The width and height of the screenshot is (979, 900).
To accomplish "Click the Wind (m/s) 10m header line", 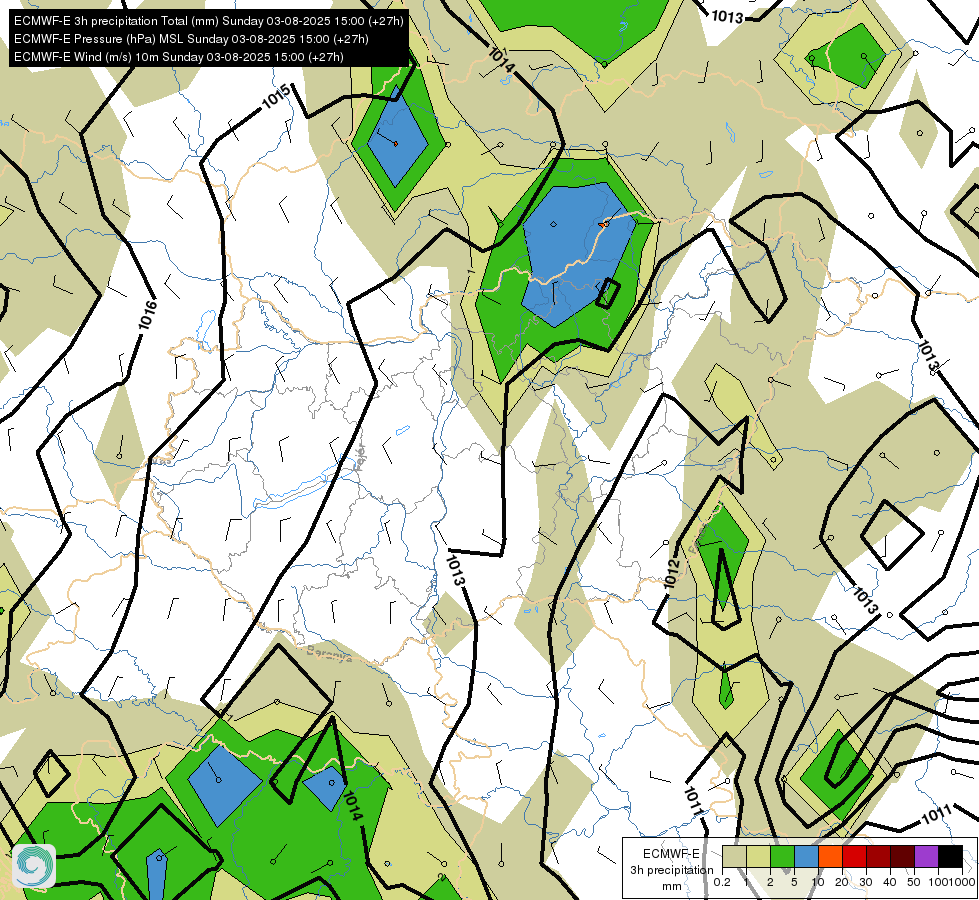I will click(x=179, y=57).
